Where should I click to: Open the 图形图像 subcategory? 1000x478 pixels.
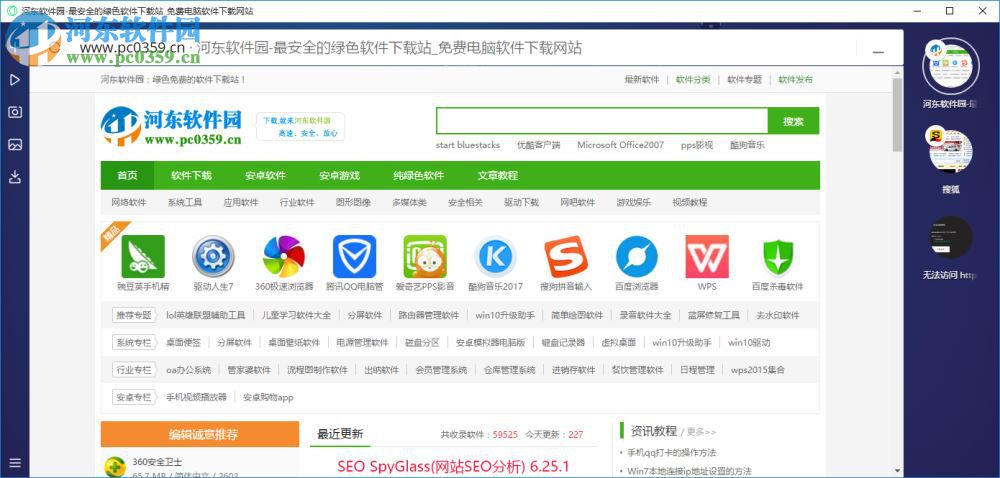coord(353,203)
